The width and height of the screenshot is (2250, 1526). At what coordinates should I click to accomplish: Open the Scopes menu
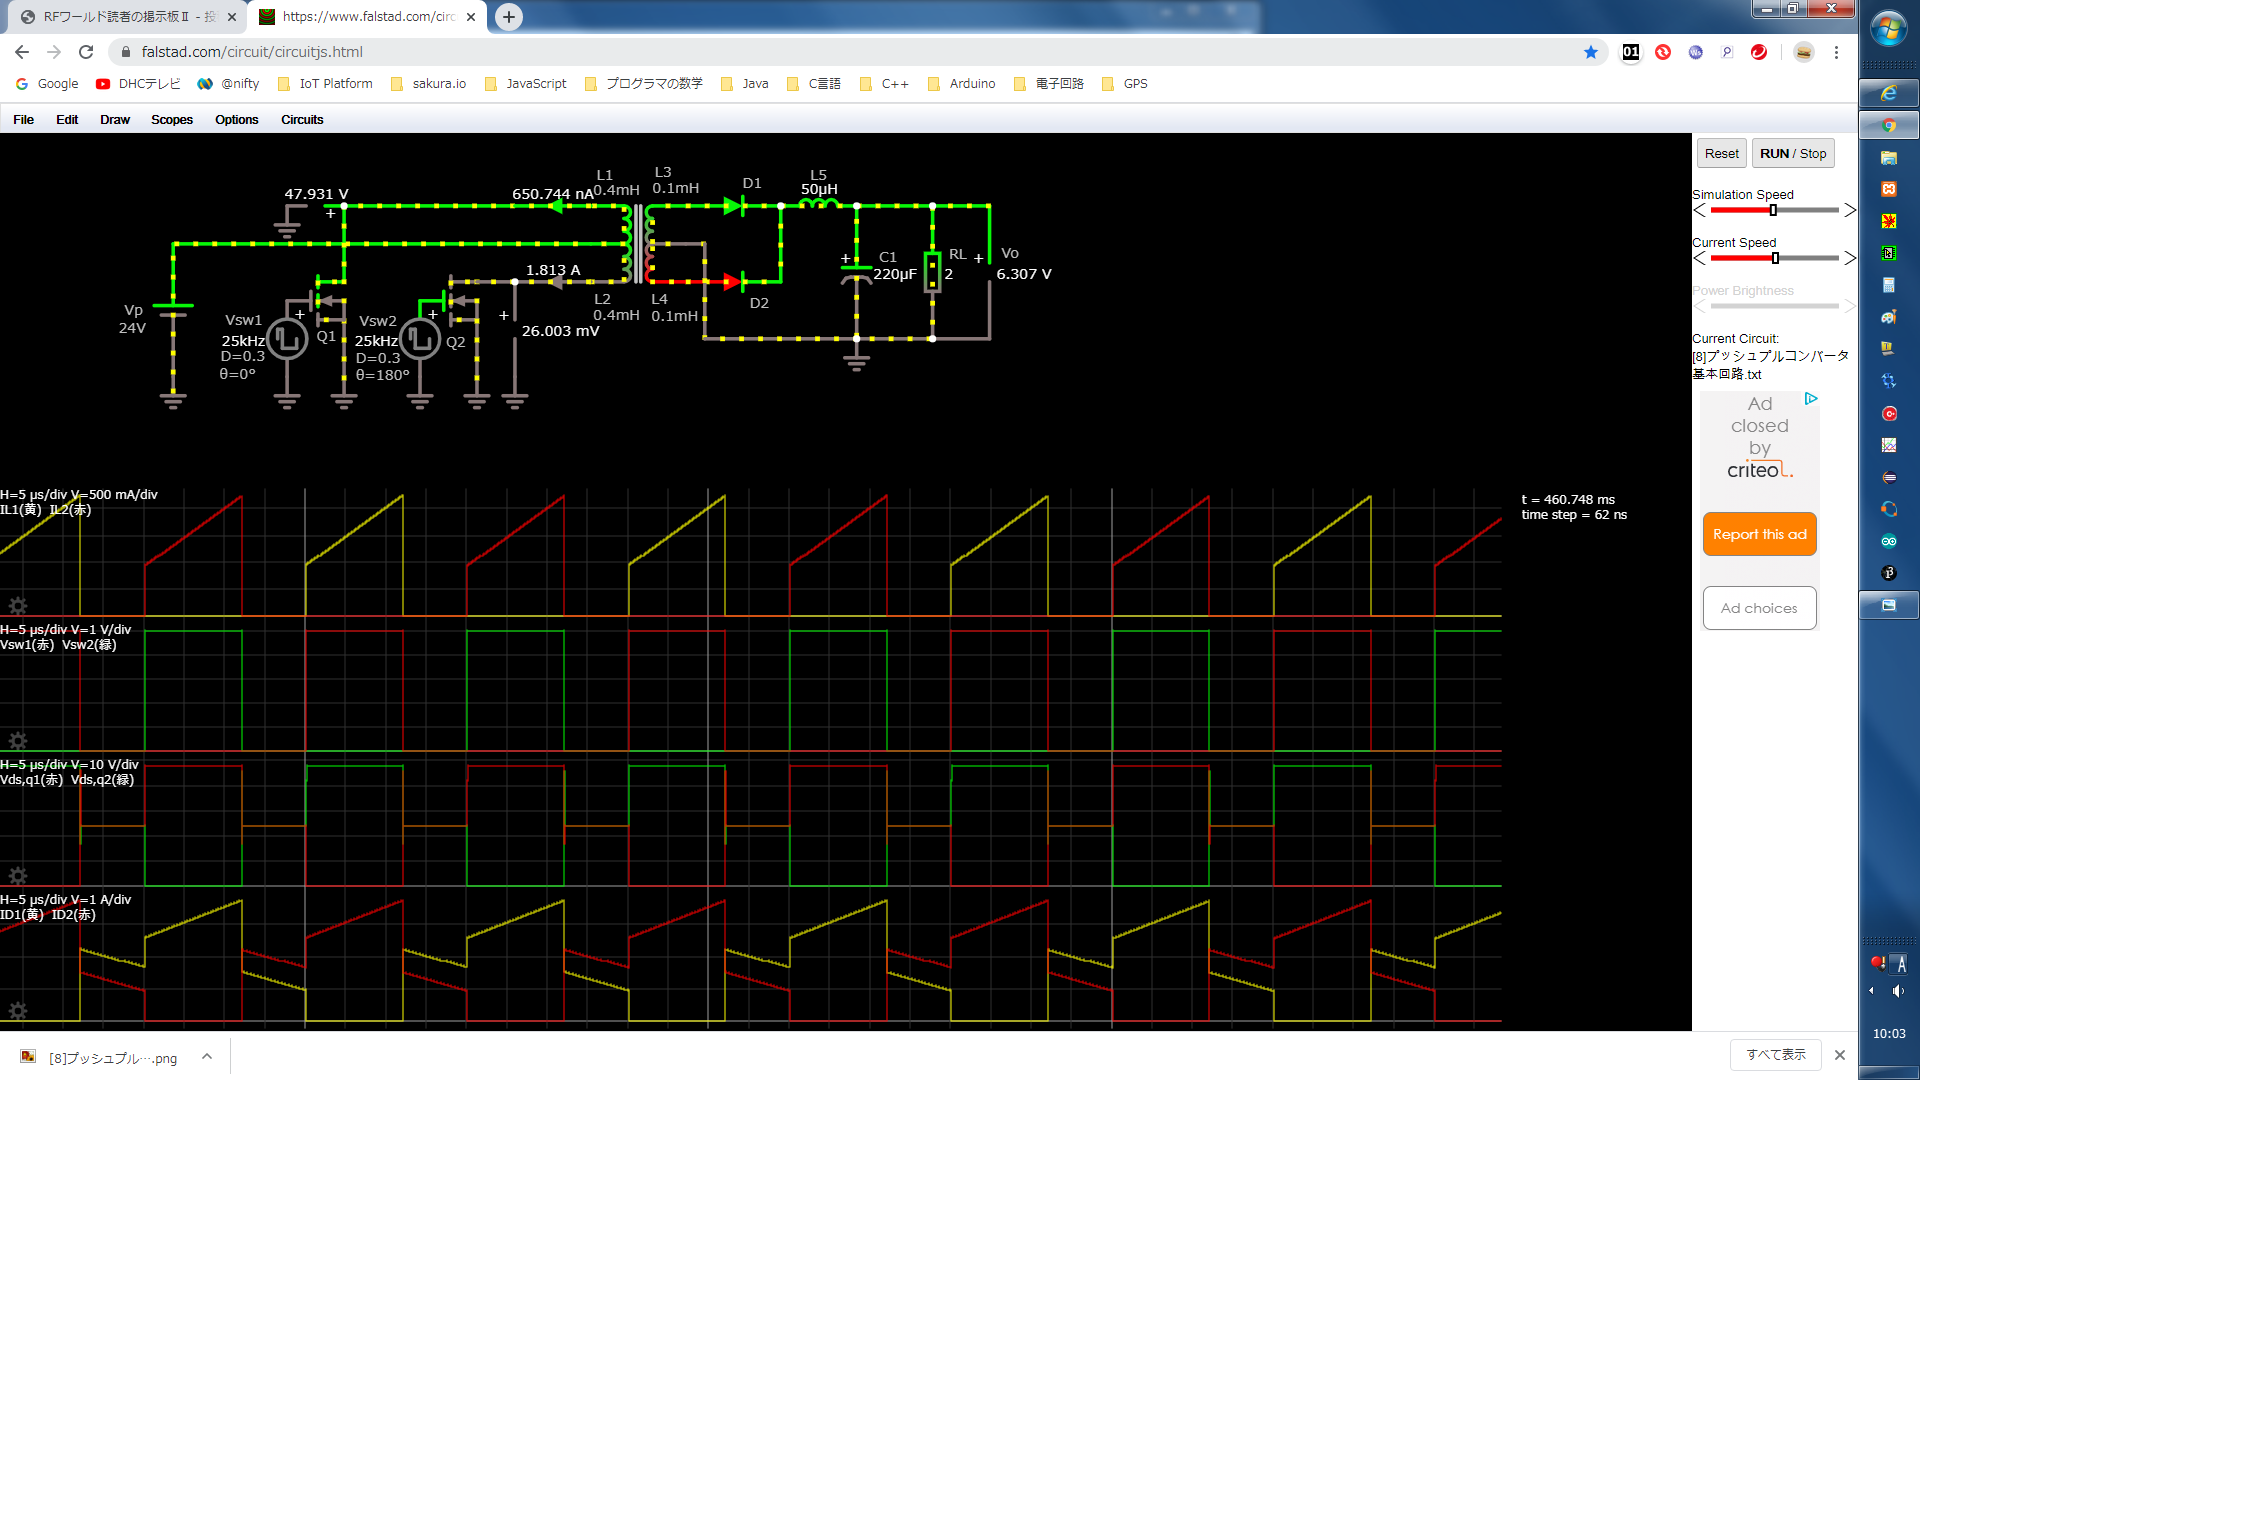(x=171, y=119)
